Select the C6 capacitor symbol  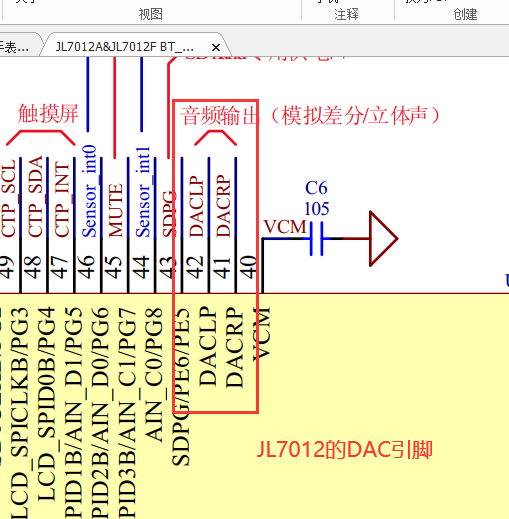pyautogui.click(x=316, y=239)
